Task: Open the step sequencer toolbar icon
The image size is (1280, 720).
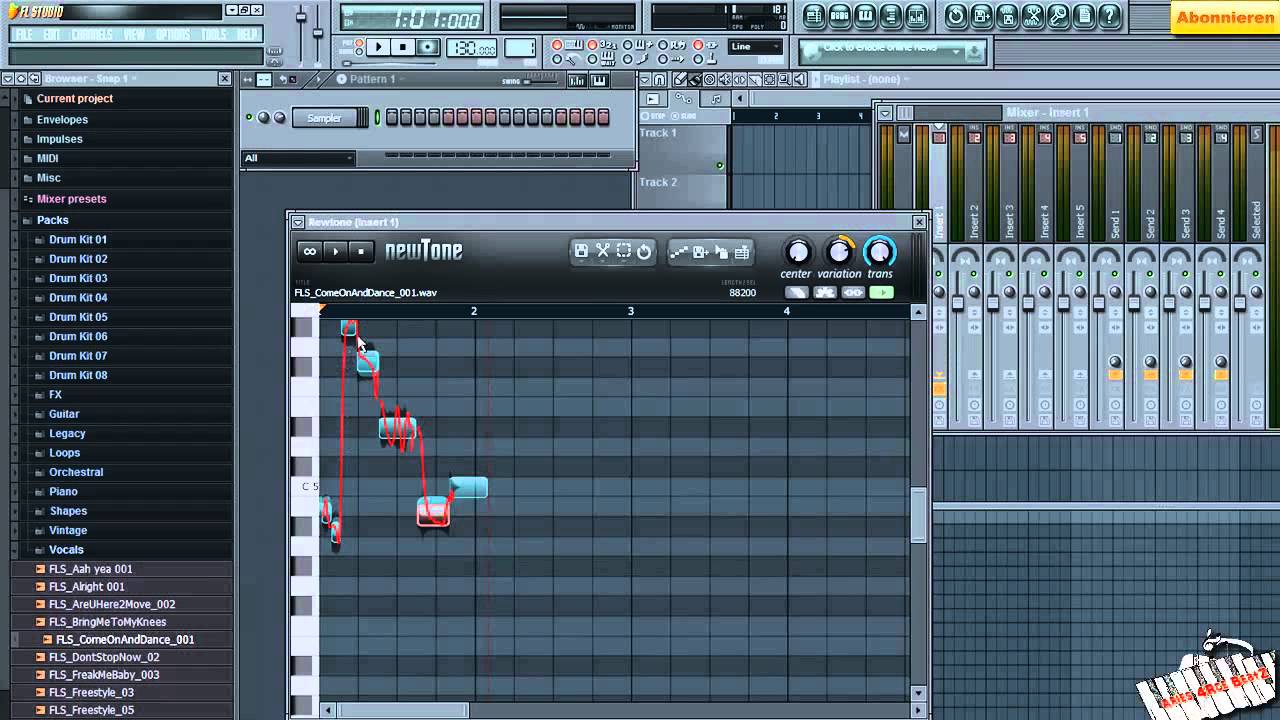Action: coord(840,15)
